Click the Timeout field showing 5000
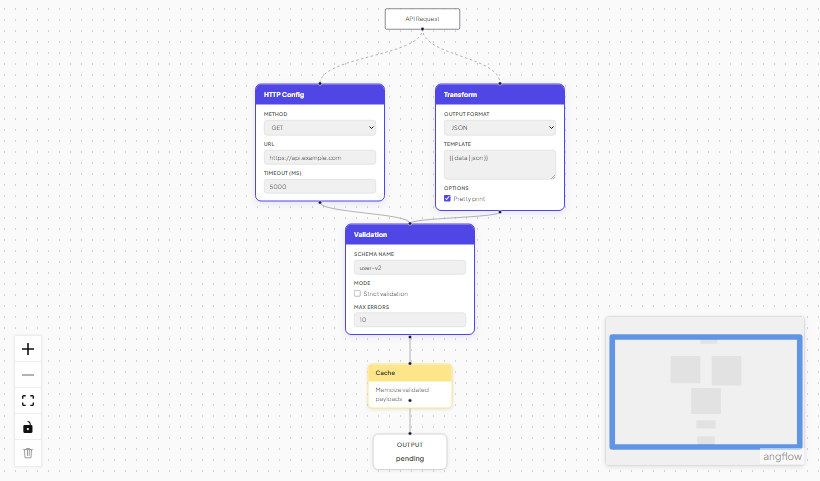820x481 pixels. point(320,187)
